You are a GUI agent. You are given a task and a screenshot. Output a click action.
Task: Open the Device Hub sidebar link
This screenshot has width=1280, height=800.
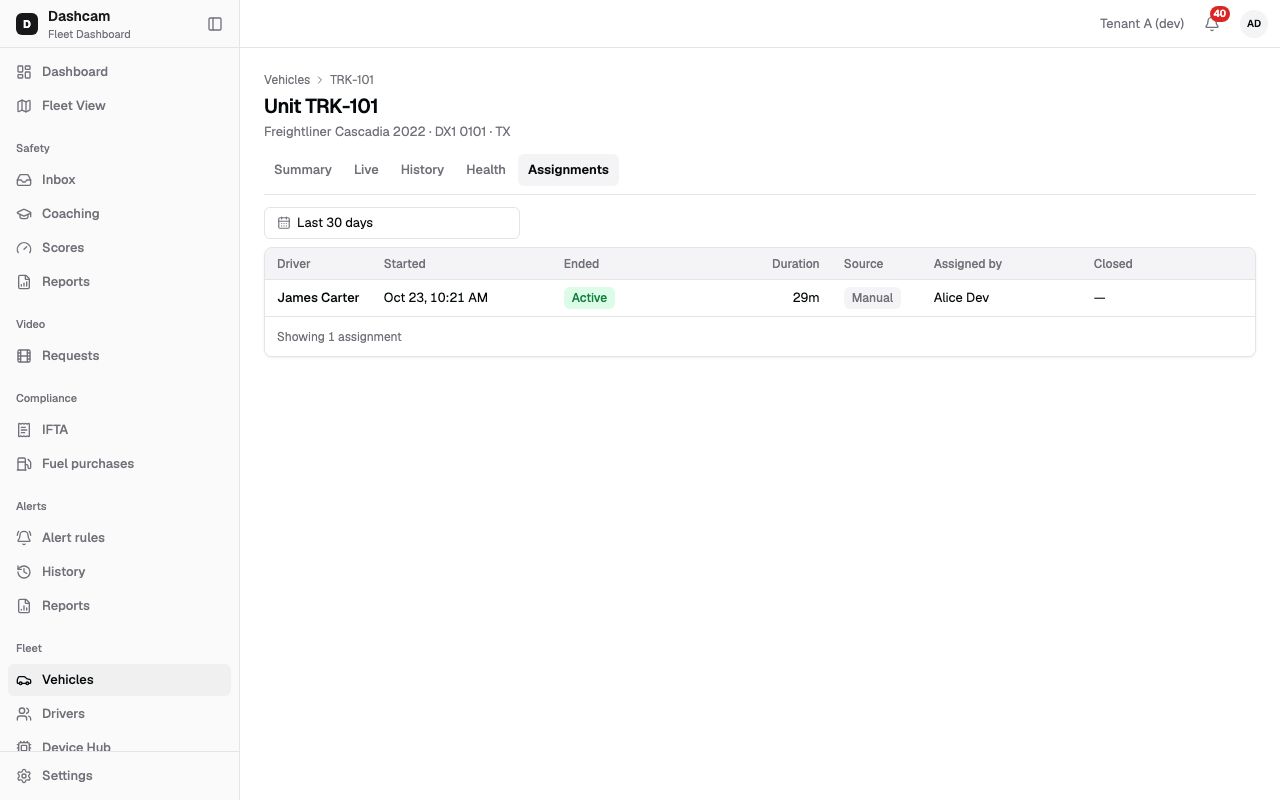(119, 746)
